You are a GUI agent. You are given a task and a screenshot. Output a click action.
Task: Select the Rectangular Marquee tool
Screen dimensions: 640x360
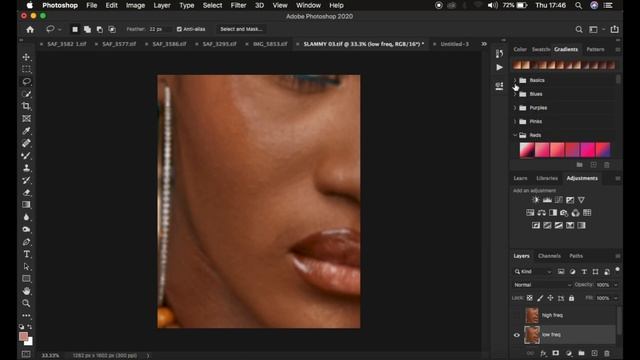27,69
